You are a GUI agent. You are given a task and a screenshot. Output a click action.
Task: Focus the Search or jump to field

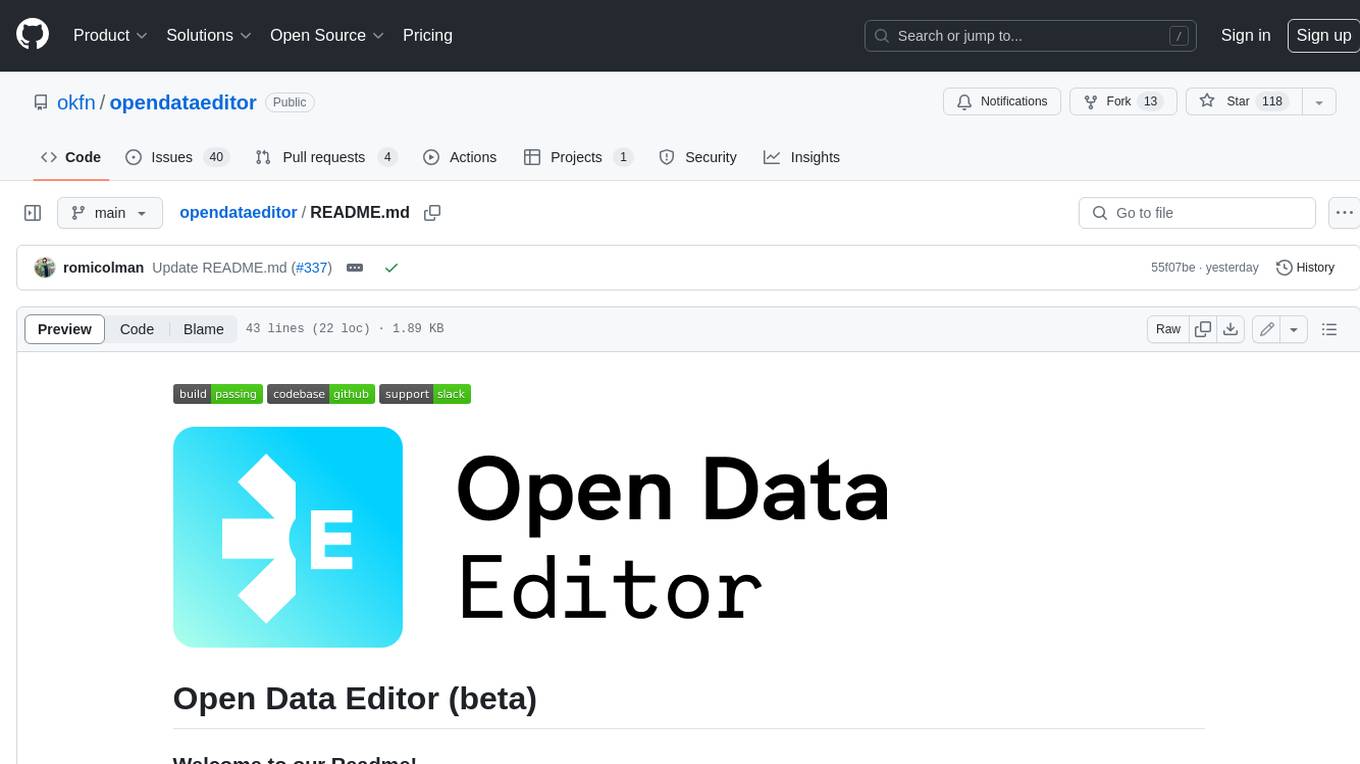1032,36
